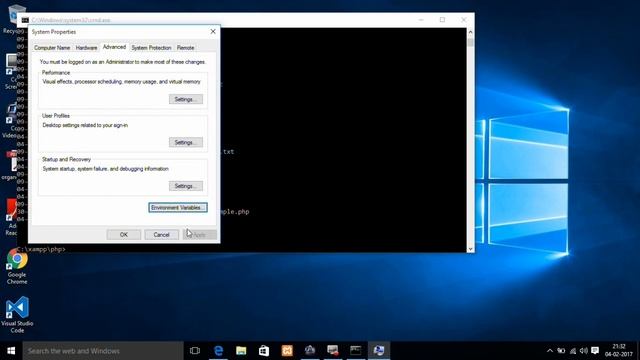Click the cmd window scrollbar down arrow
The image size is (640, 360).
470,249
